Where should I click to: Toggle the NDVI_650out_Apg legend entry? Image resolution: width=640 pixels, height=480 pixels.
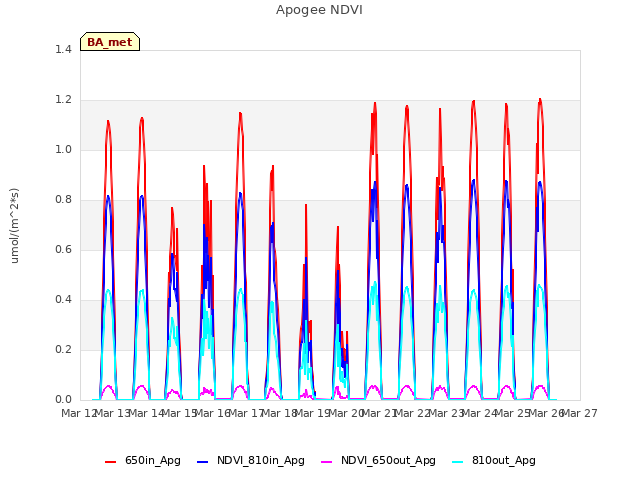point(378,460)
